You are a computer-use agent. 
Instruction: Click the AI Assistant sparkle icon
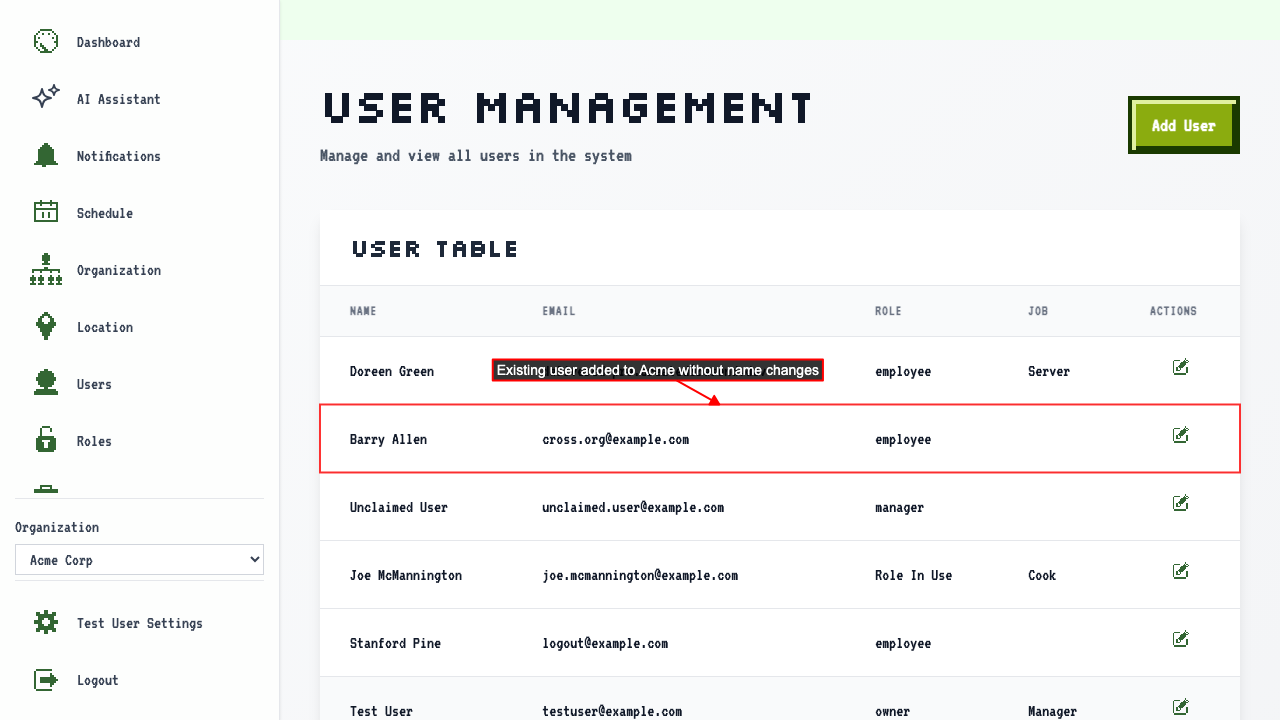point(46,98)
